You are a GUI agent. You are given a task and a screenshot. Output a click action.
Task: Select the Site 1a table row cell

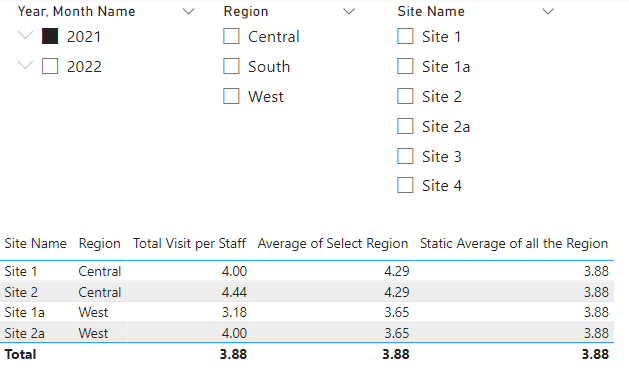pos(24,312)
